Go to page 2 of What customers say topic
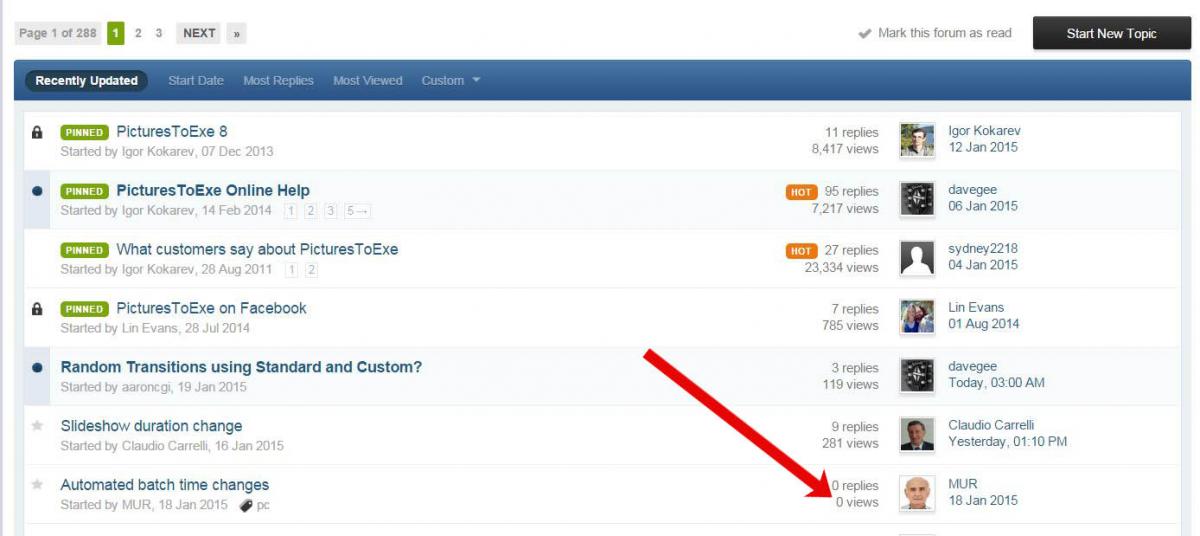Screen dimensions: 1200x536 (311, 270)
